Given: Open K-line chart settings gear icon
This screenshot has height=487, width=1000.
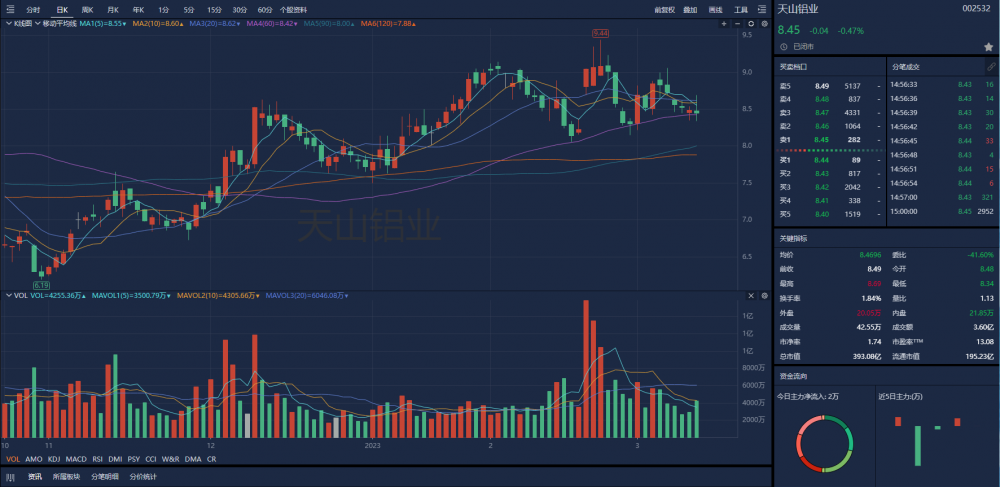Looking at the screenshot, I should click(763, 22).
